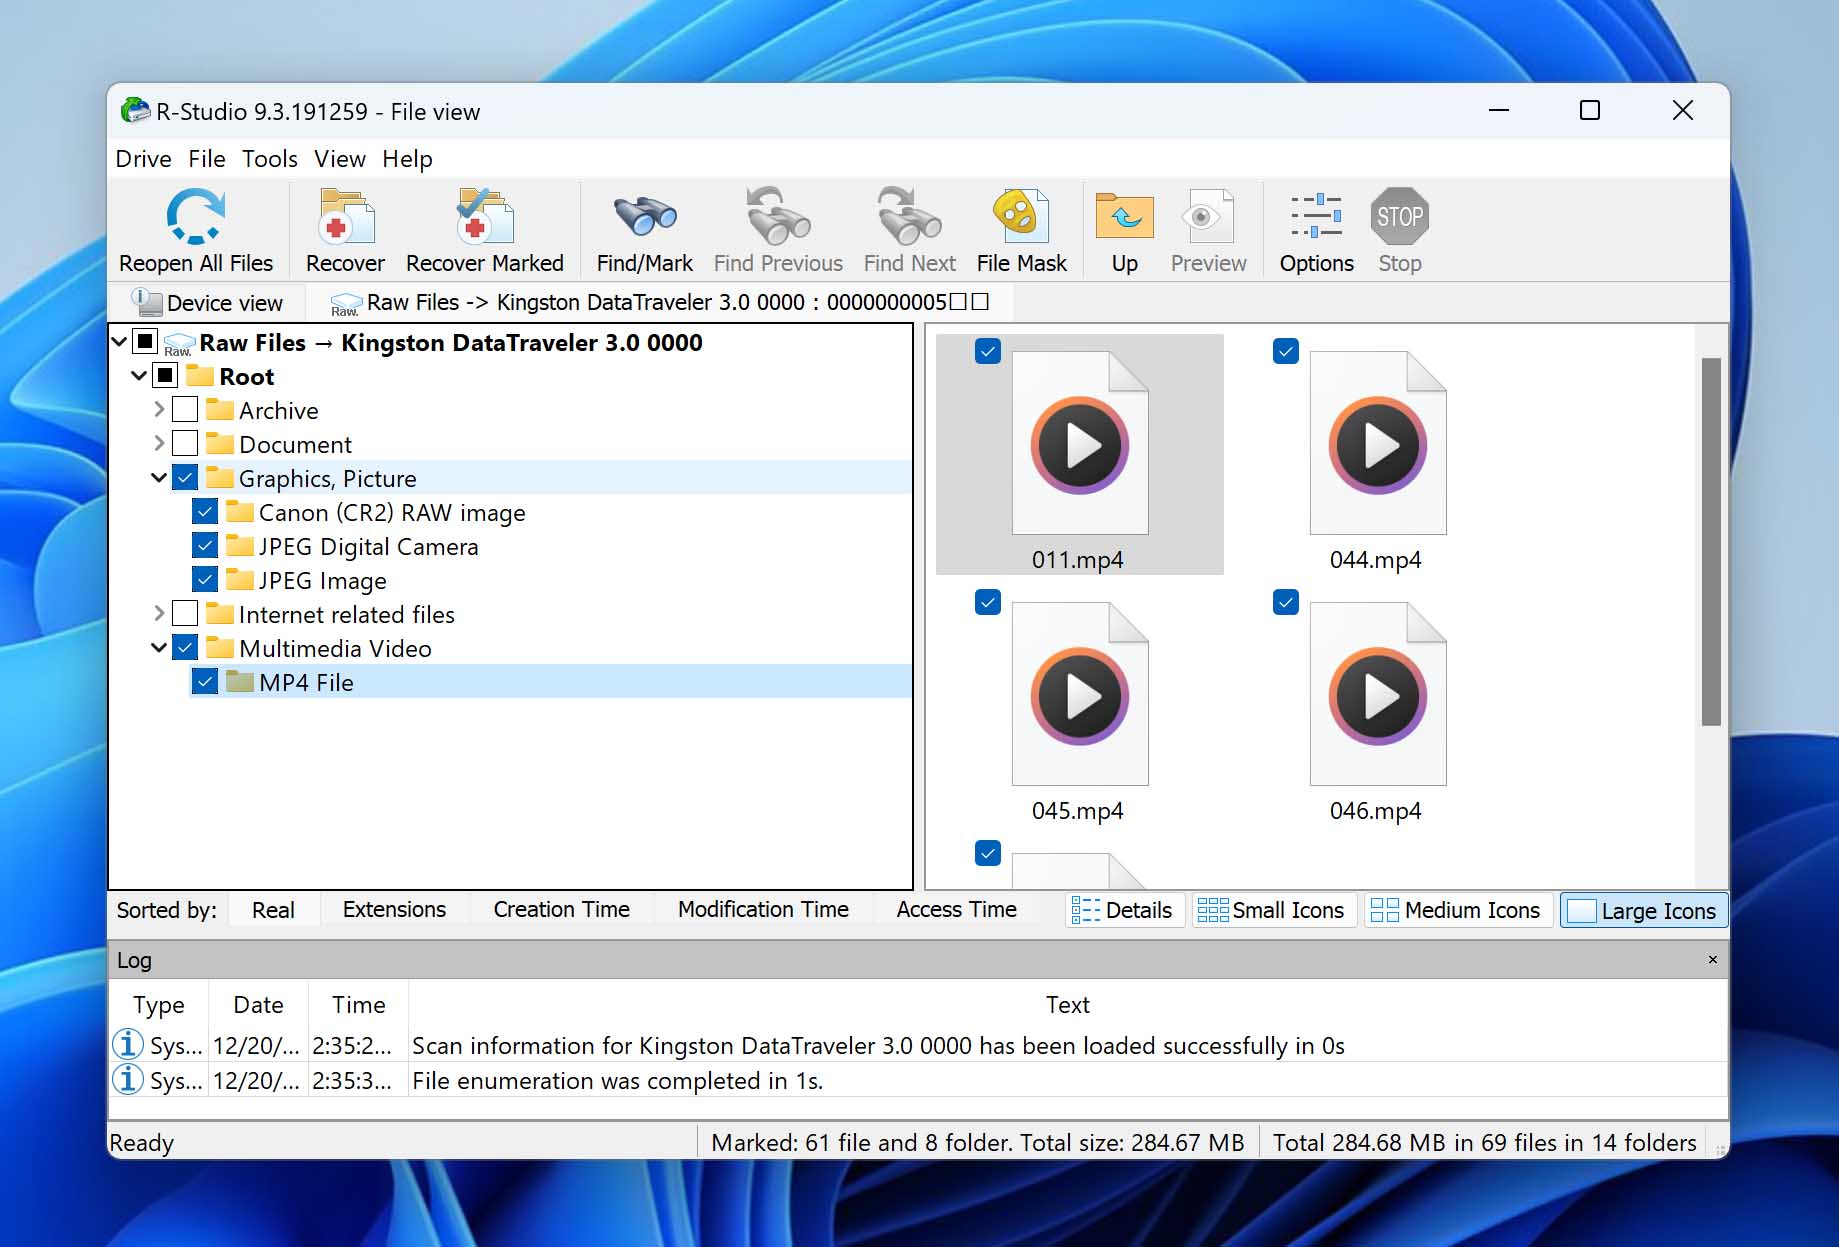Click the file list vertical scrollbar

pyautogui.click(x=1711, y=540)
